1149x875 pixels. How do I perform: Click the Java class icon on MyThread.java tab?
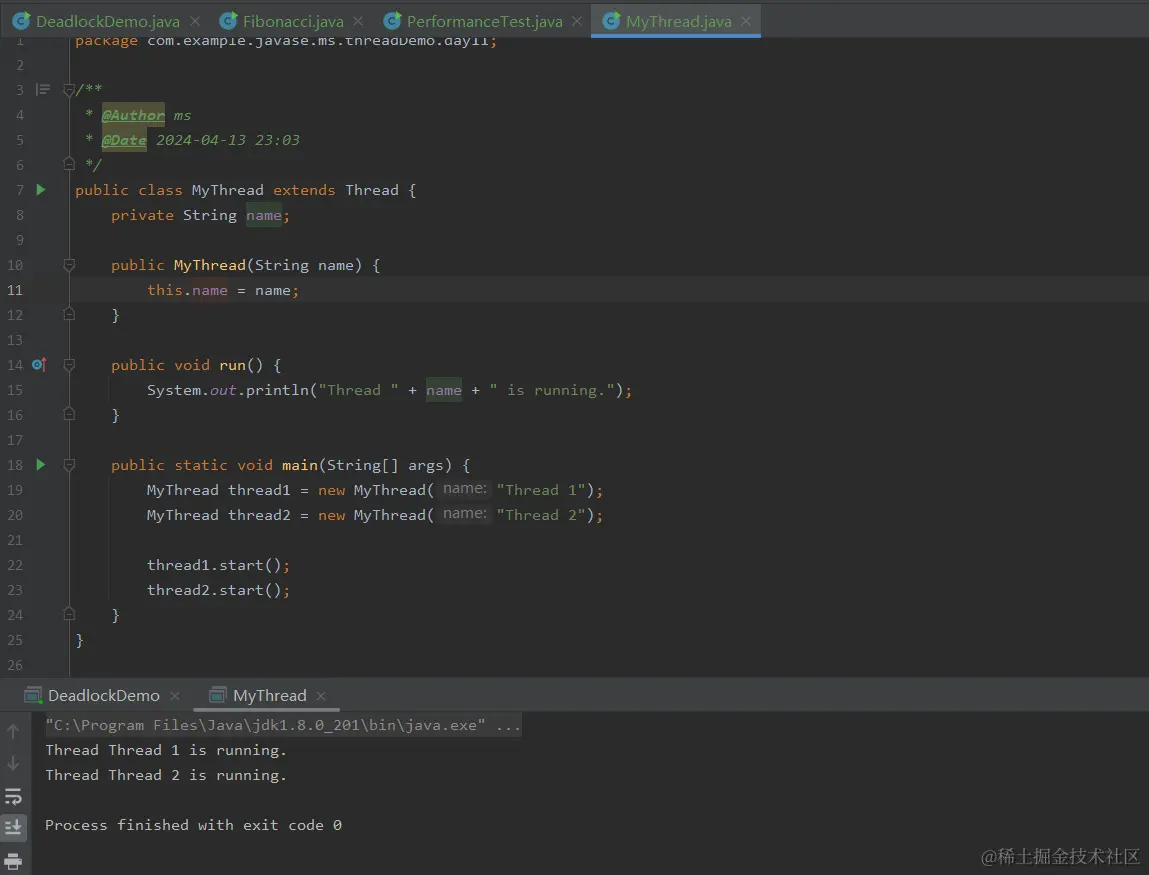tap(611, 21)
